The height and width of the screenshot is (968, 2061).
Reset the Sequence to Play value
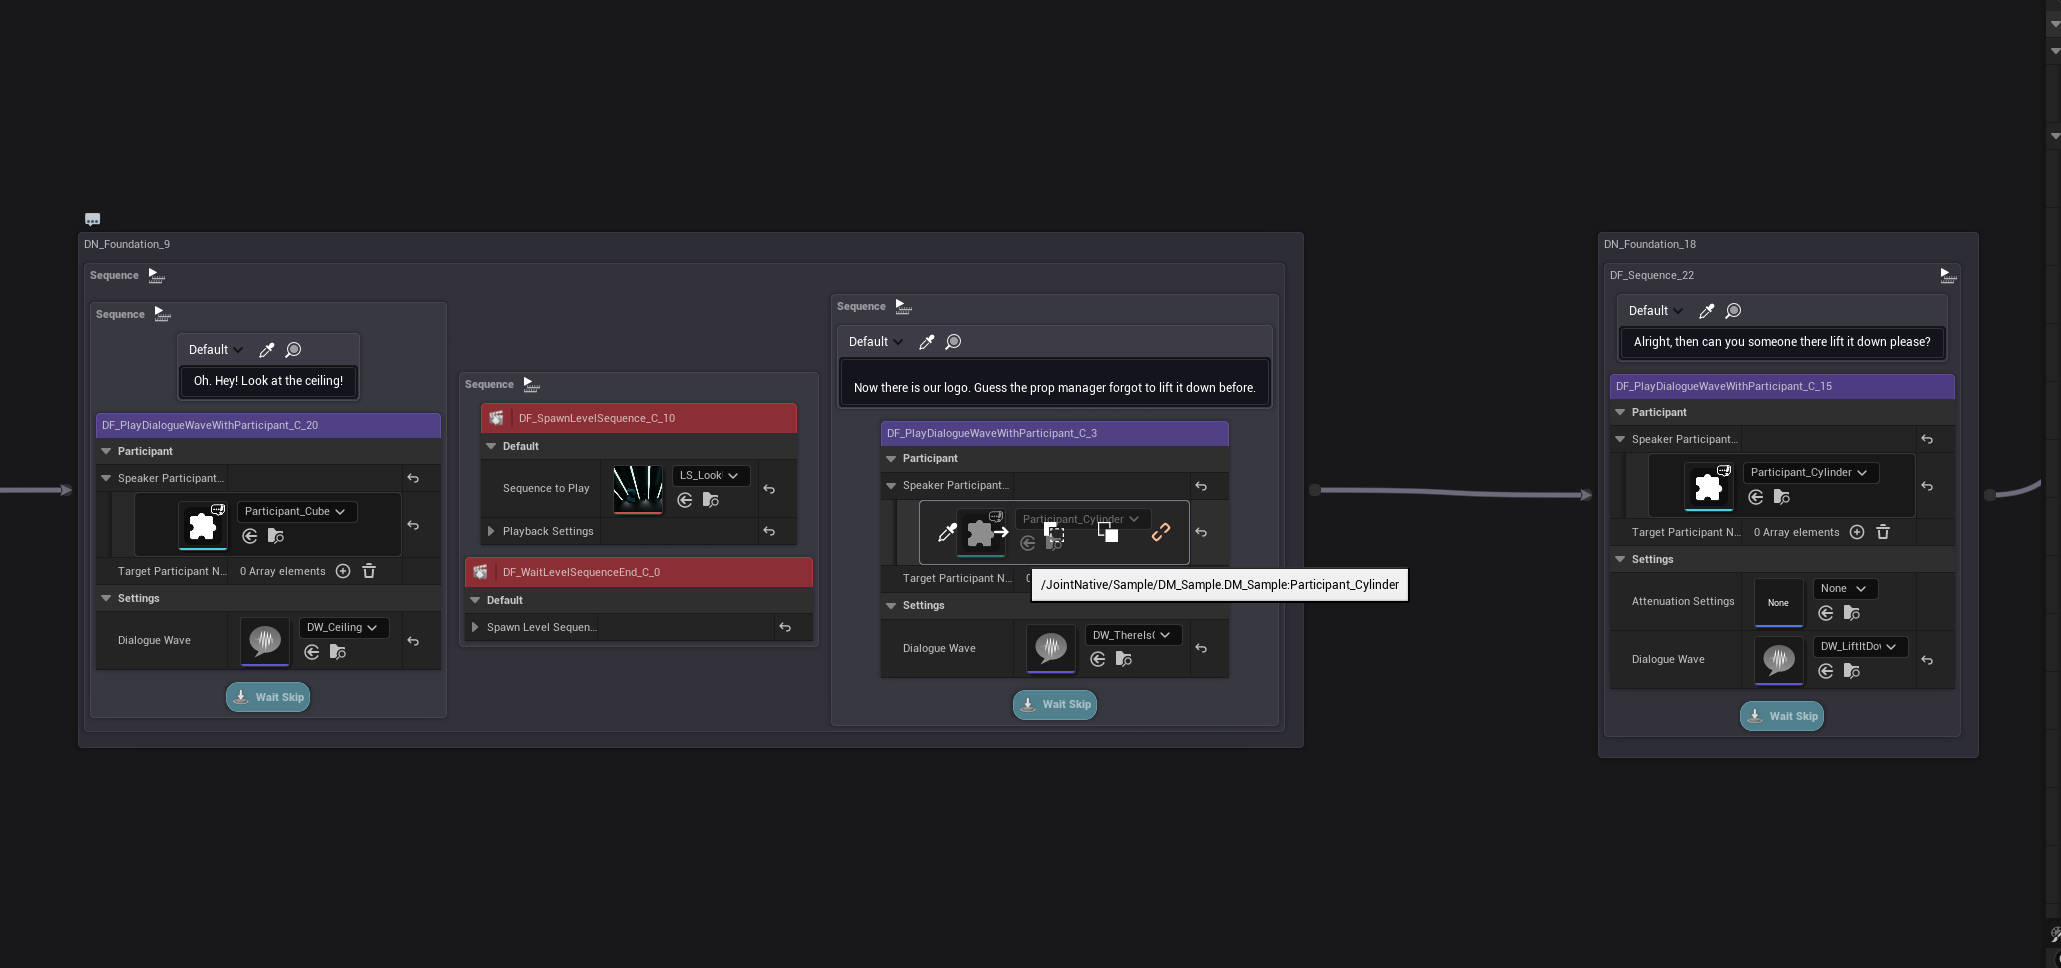pyautogui.click(x=769, y=489)
